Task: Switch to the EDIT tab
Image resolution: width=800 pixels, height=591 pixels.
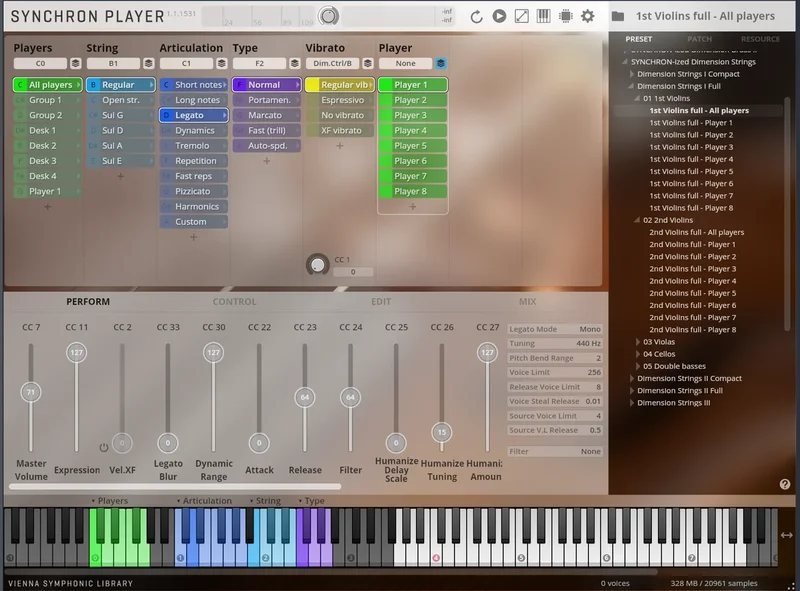Action: click(x=381, y=302)
